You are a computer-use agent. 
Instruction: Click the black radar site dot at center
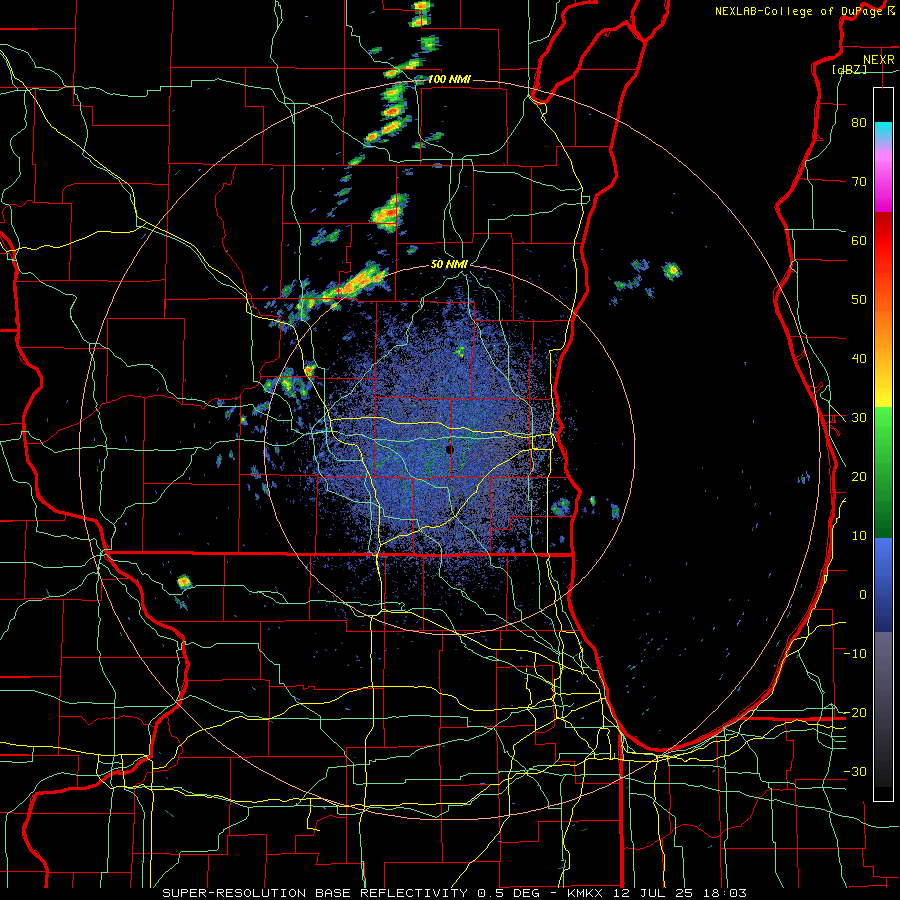point(449,449)
